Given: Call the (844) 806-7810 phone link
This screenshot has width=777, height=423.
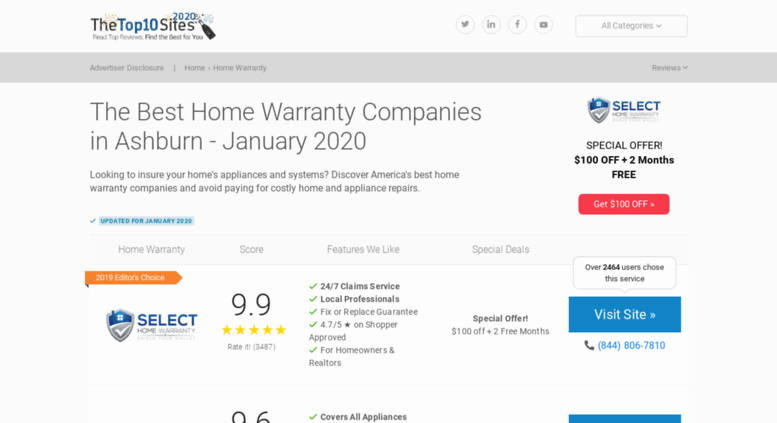Looking at the screenshot, I should pos(631,346).
